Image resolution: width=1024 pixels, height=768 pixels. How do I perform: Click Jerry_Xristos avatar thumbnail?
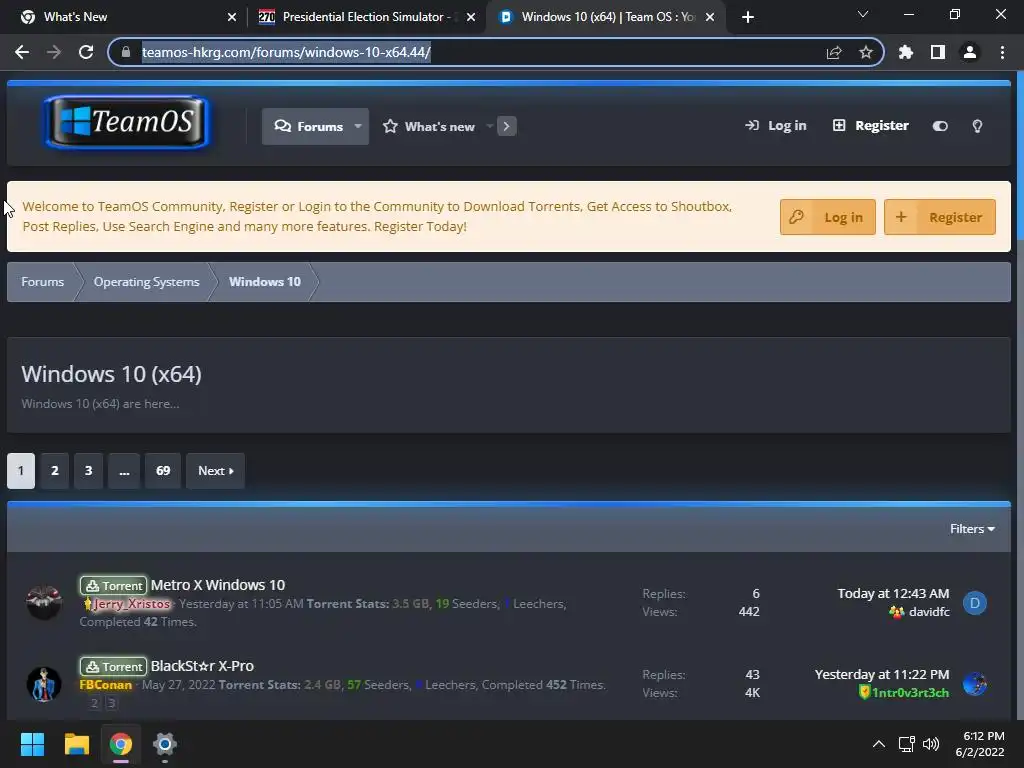pos(44,603)
